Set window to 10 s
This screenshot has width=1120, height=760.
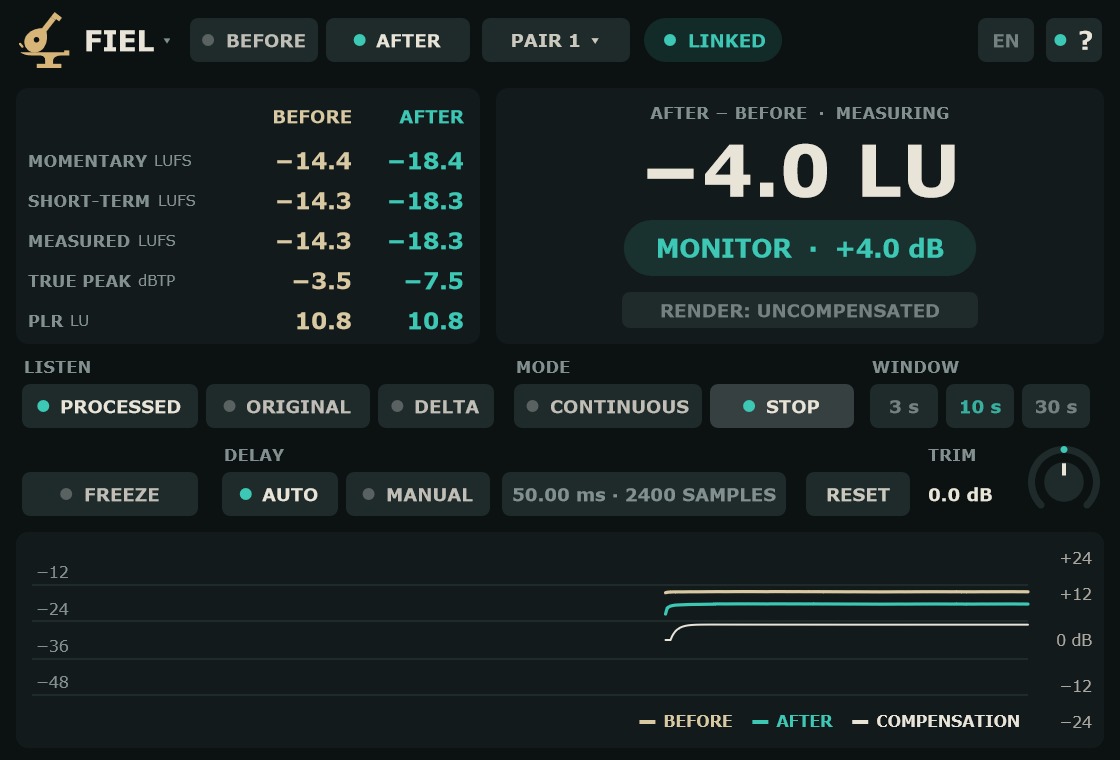pos(980,406)
